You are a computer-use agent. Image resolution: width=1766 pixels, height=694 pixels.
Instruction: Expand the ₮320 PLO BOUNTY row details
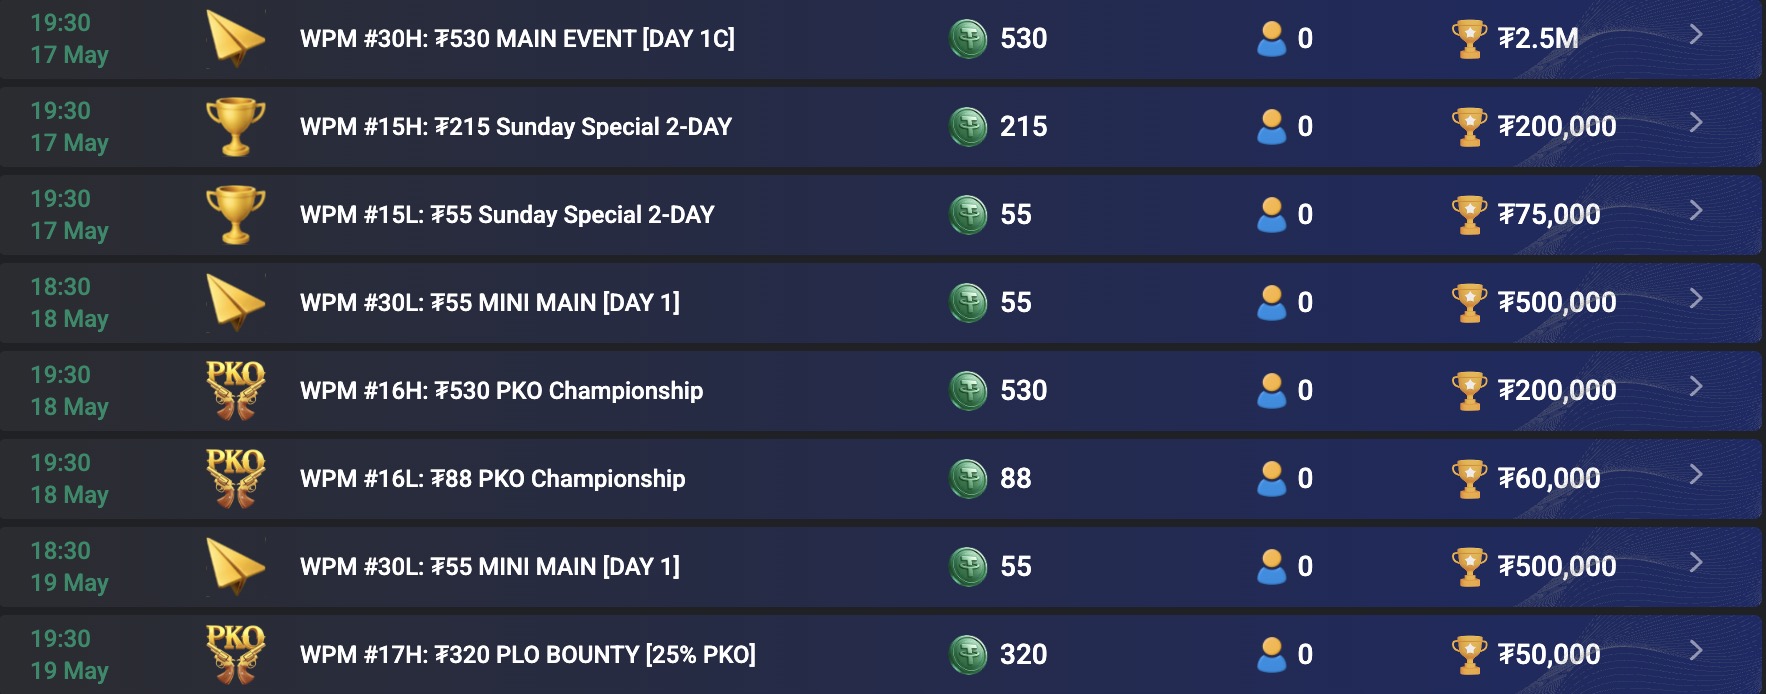tap(1695, 655)
